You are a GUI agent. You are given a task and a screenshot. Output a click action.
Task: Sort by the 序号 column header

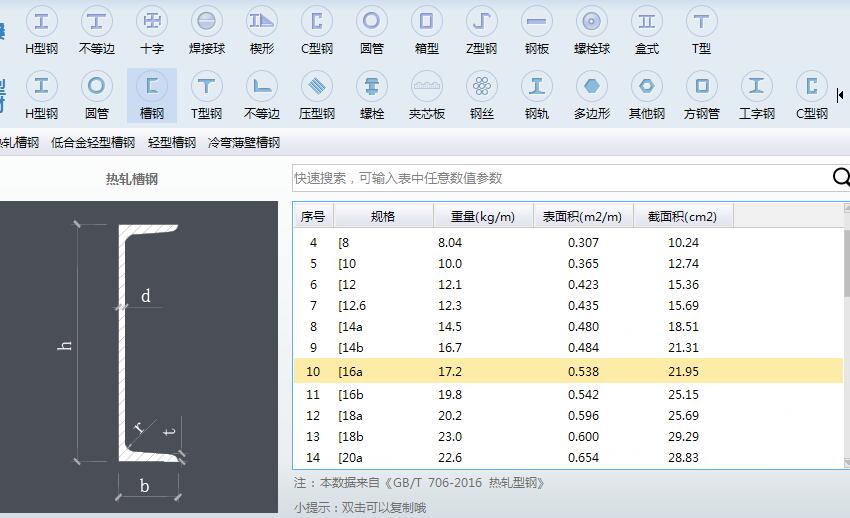[313, 216]
